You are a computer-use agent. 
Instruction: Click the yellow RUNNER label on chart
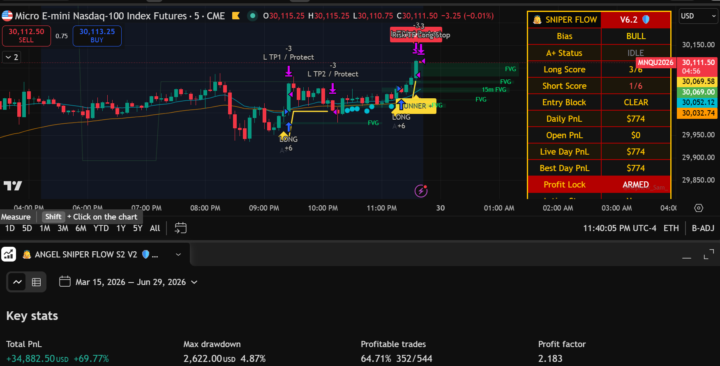(x=415, y=106)
